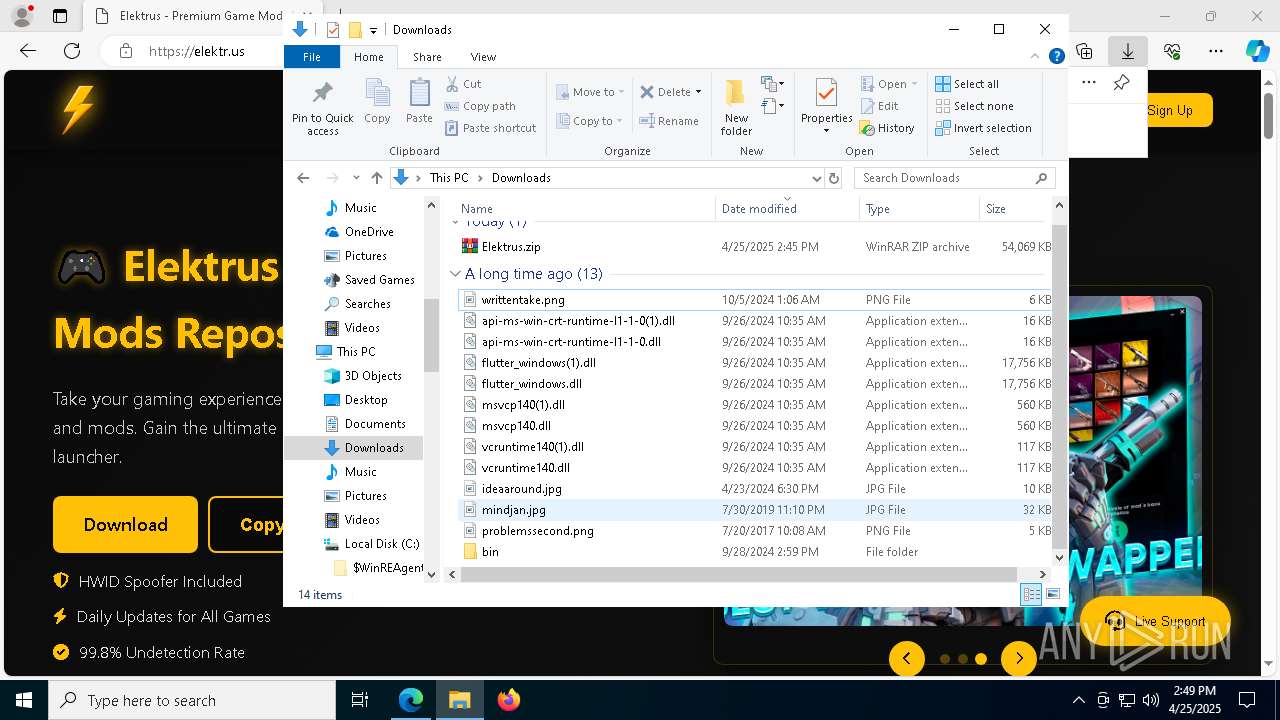The width and height of the screenshot is (1280, 720).
Task: Select the Home ribbon tab
Action: click(368, 57)
